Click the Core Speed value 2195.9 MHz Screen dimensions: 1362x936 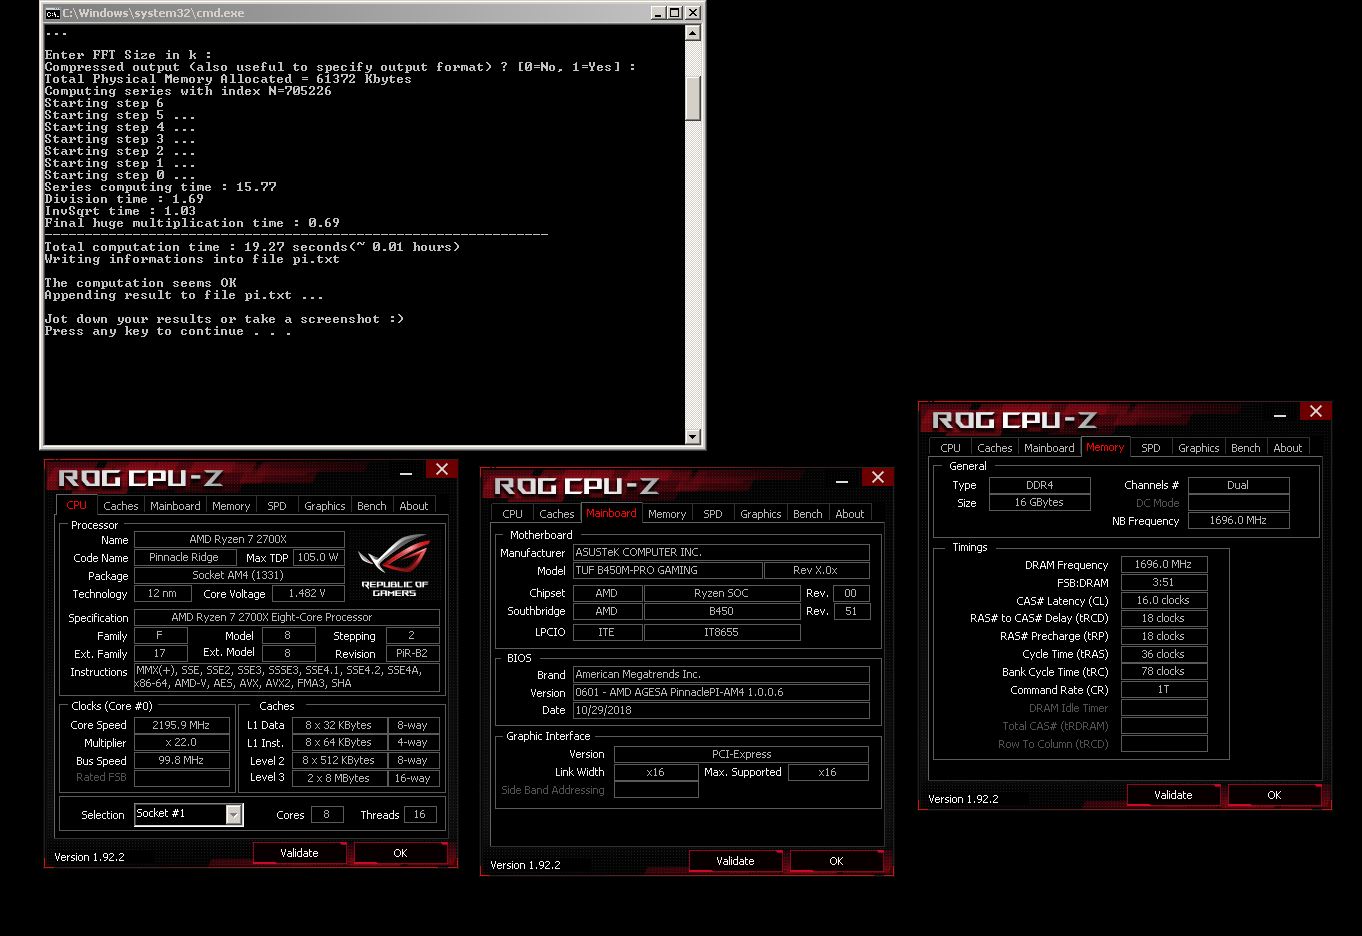pos(181,725)
